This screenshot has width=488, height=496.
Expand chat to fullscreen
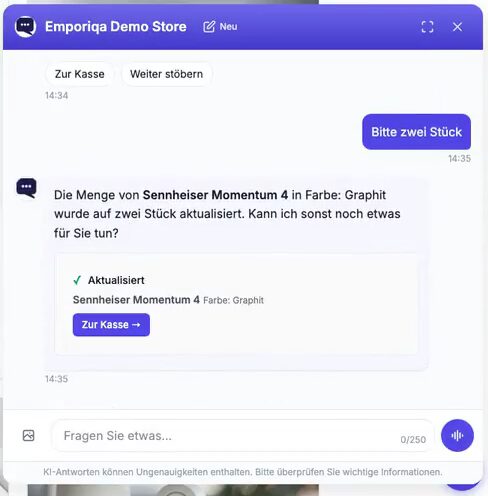[427, 27]
